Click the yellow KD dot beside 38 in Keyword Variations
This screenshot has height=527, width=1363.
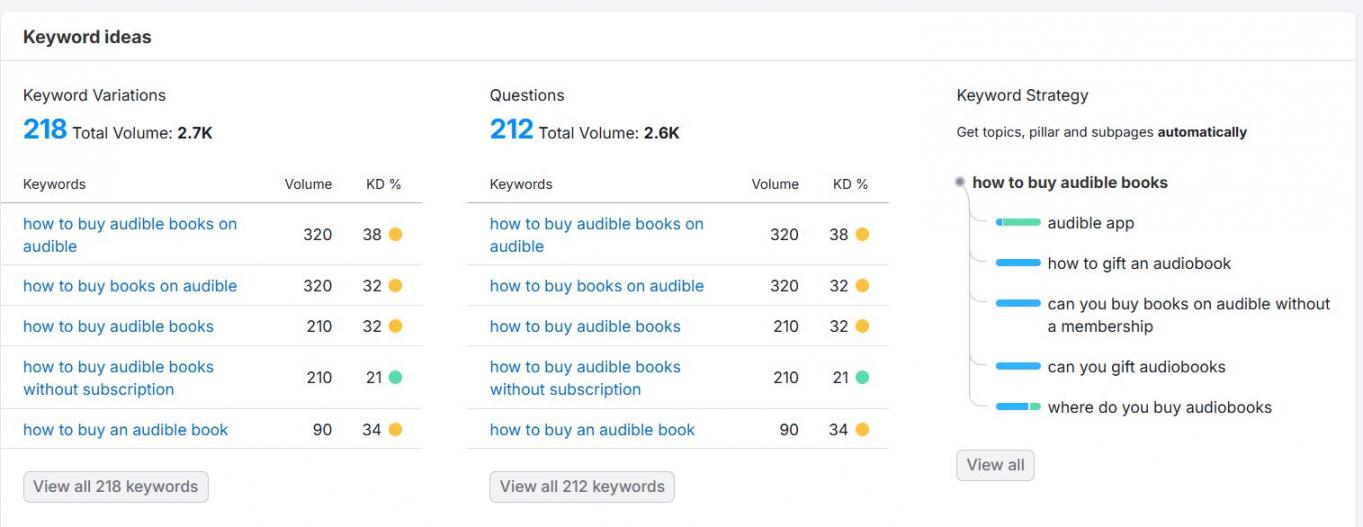395,234
